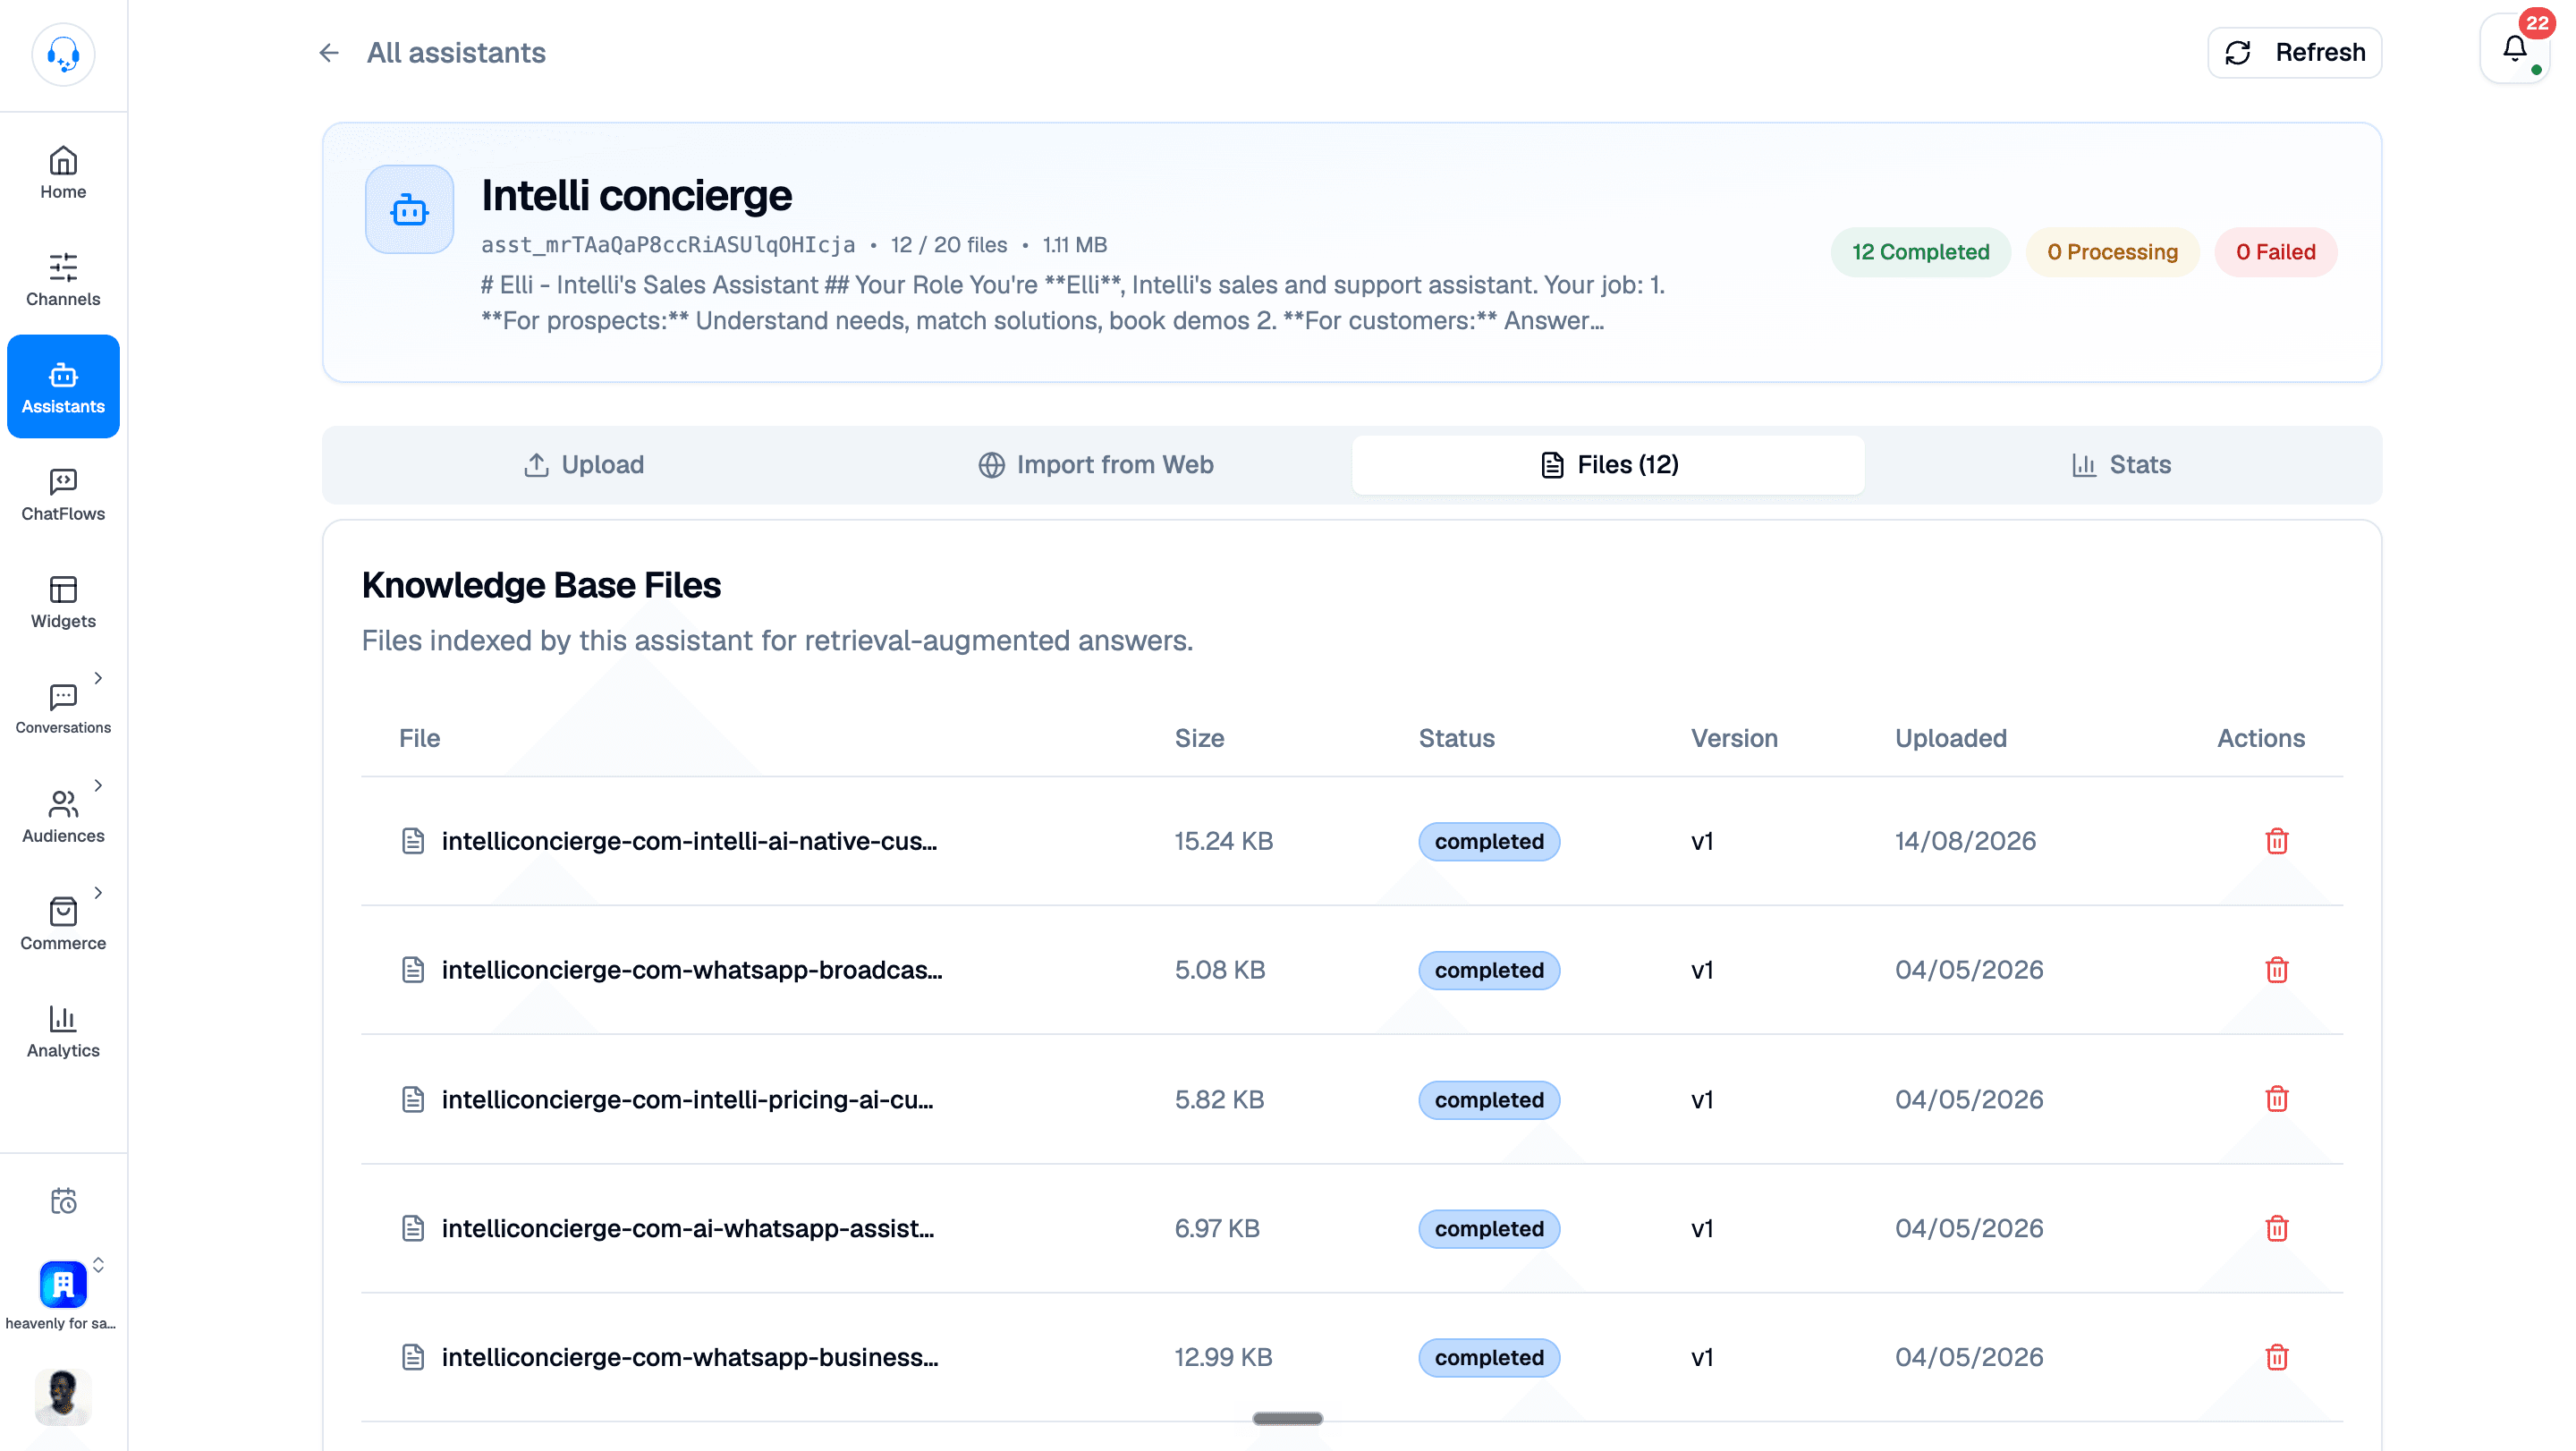The image size is (2576, 1451).
Task: Open the Home section in sidebar
Action: click(63, 173)
